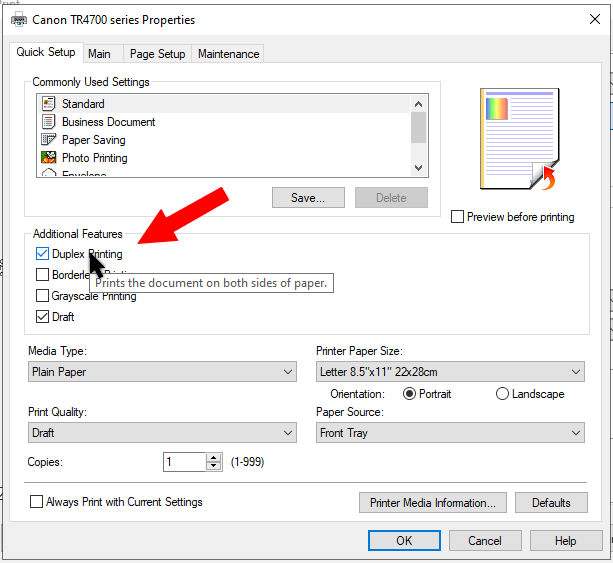
Task: Click the printer icon in title bar
Action: (19, 20)
